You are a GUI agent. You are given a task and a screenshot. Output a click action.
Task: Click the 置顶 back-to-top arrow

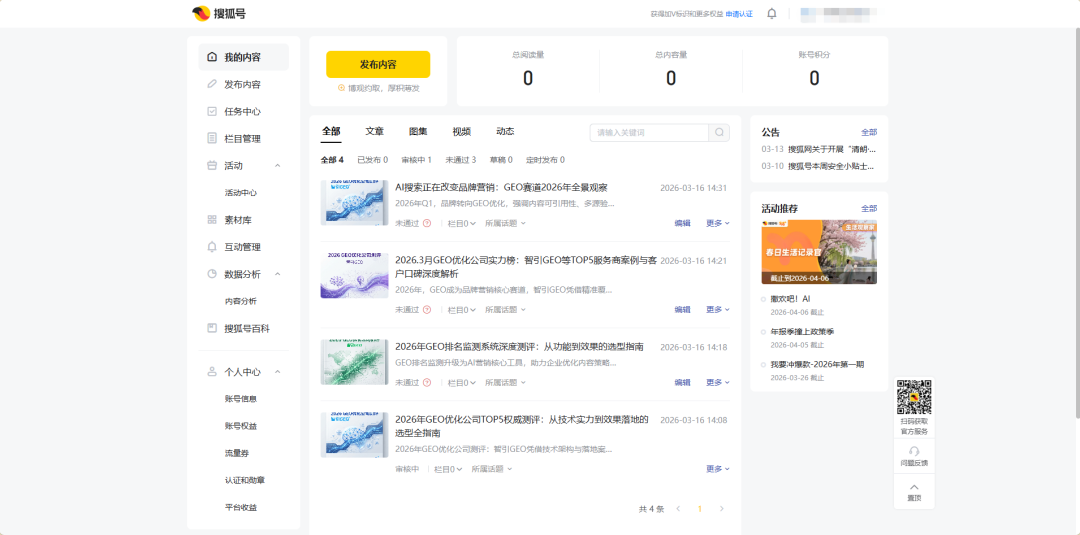[x=914, y=487]
